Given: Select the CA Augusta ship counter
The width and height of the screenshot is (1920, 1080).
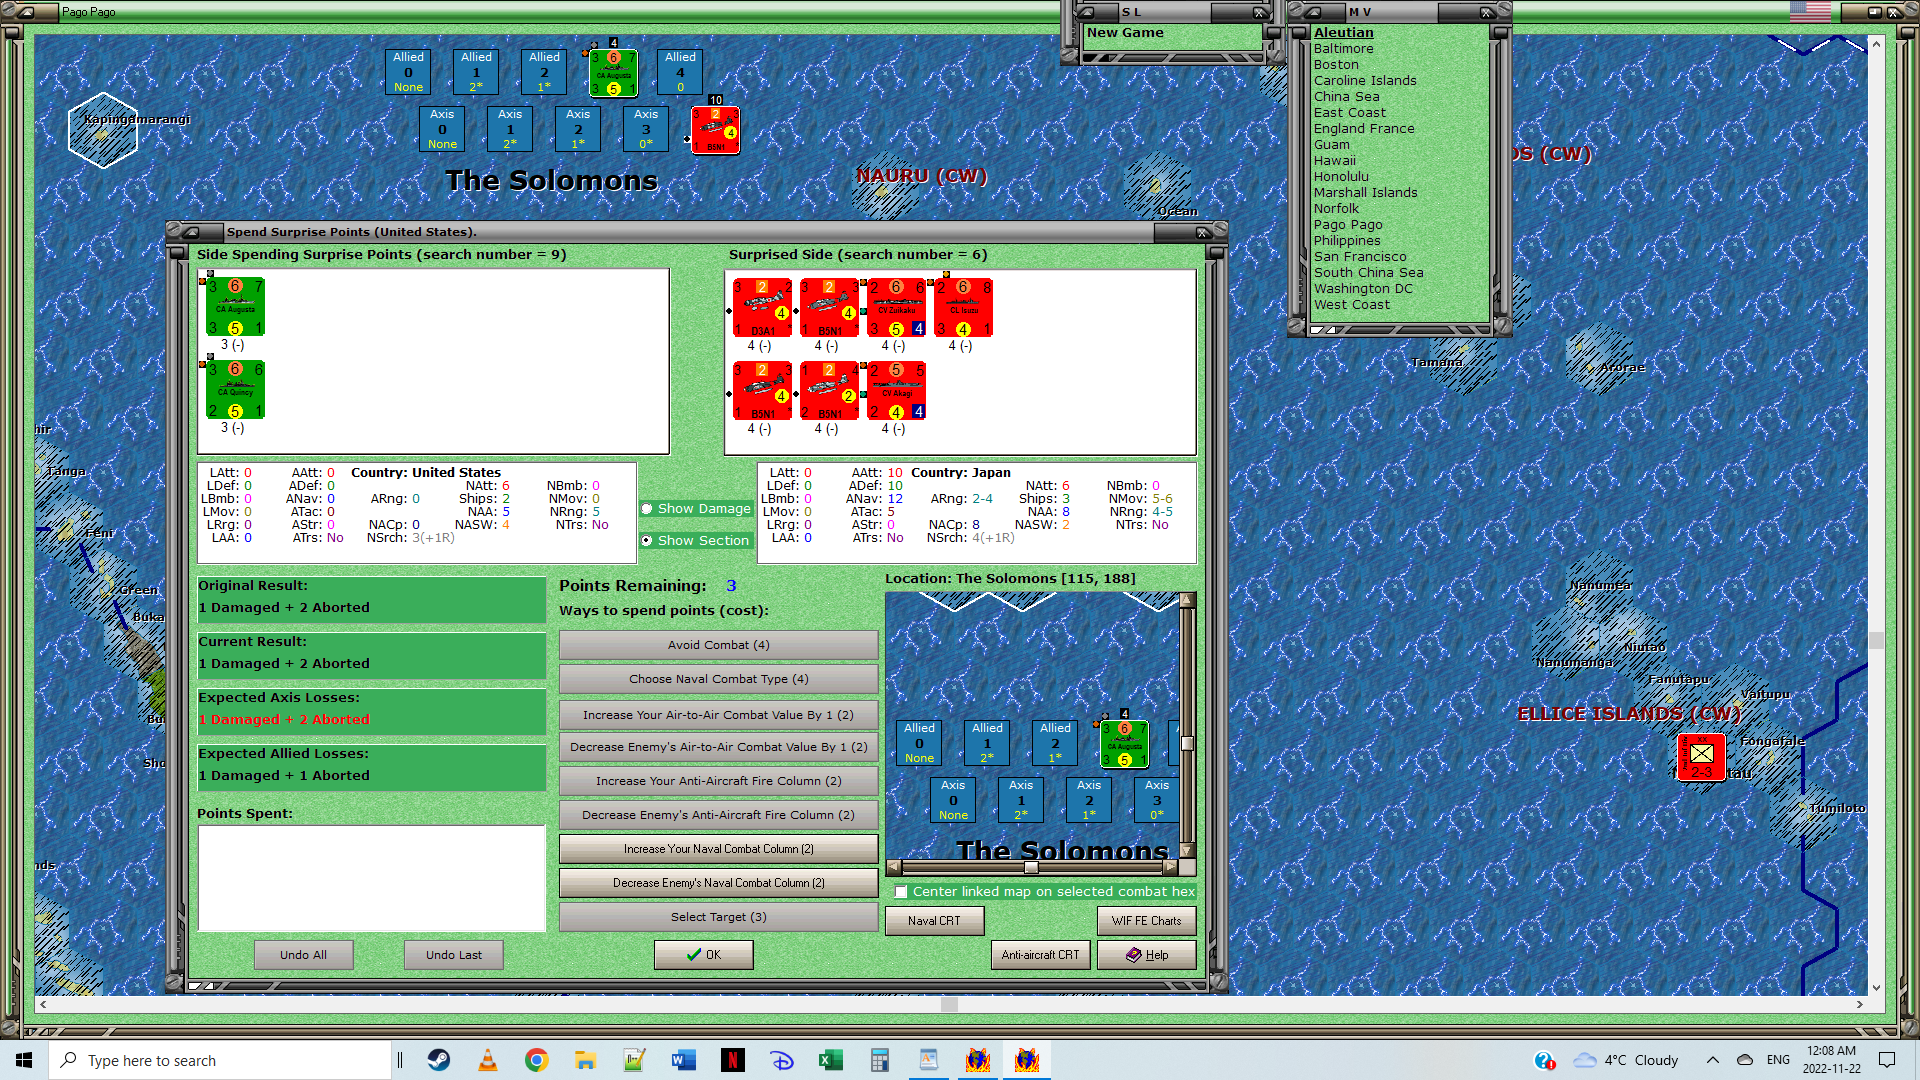Looking at the screenshot, I should [235, 307].
